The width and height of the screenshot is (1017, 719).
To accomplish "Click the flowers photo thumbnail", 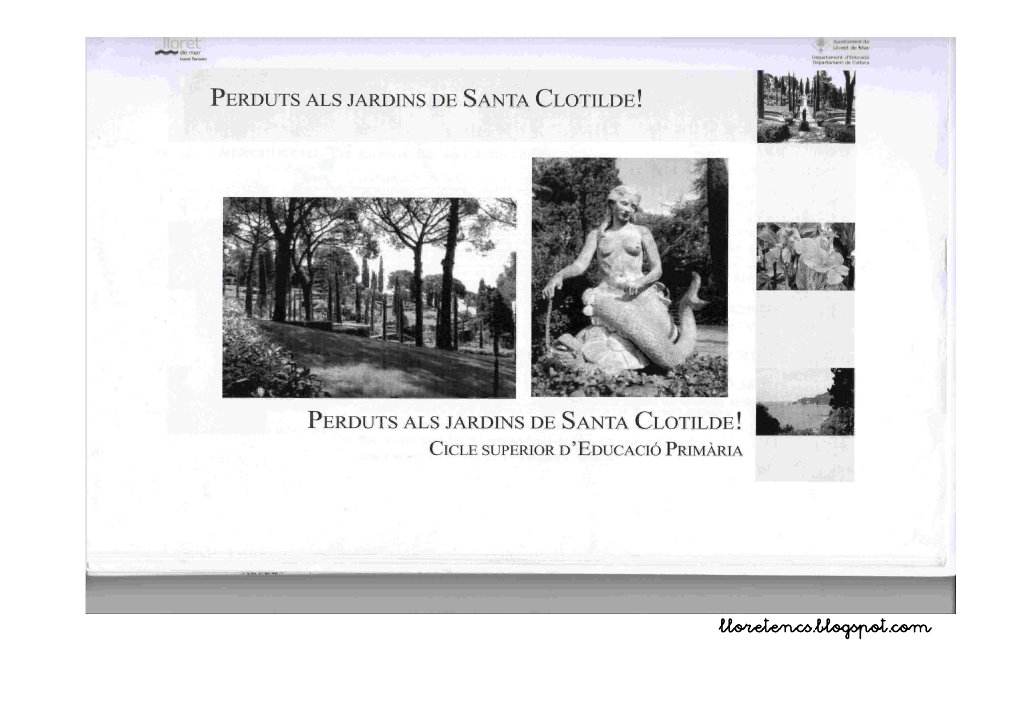I will click(806, 256).
